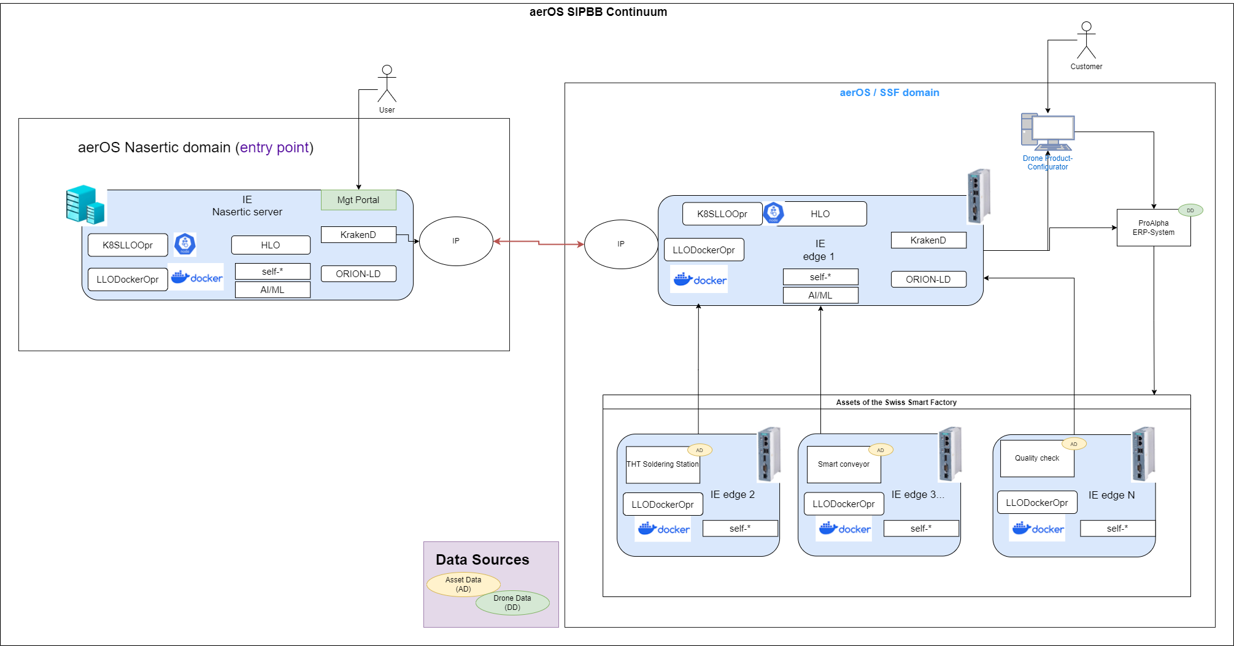Click the ProAlpha ERP-System box
This screenshot has width=1234, height=646.
[1153, 229]
